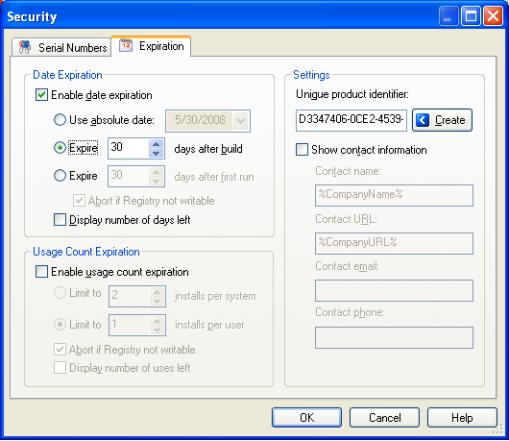Toggle Abort if Registry not writable under Date Expiration
Image resolution: width=509 pixels, height=441 pixels.
click(x=79, y=201)
